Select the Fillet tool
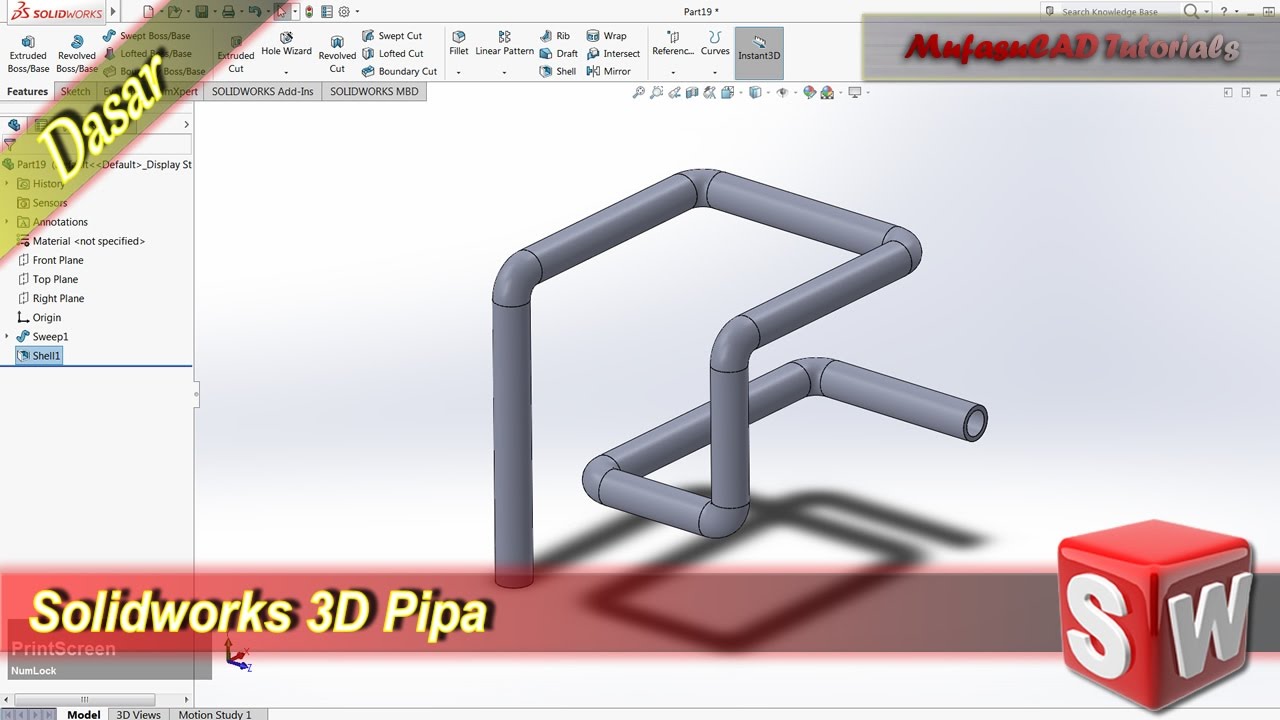Viewport: 1280px width, 720px height. point(459,44)
